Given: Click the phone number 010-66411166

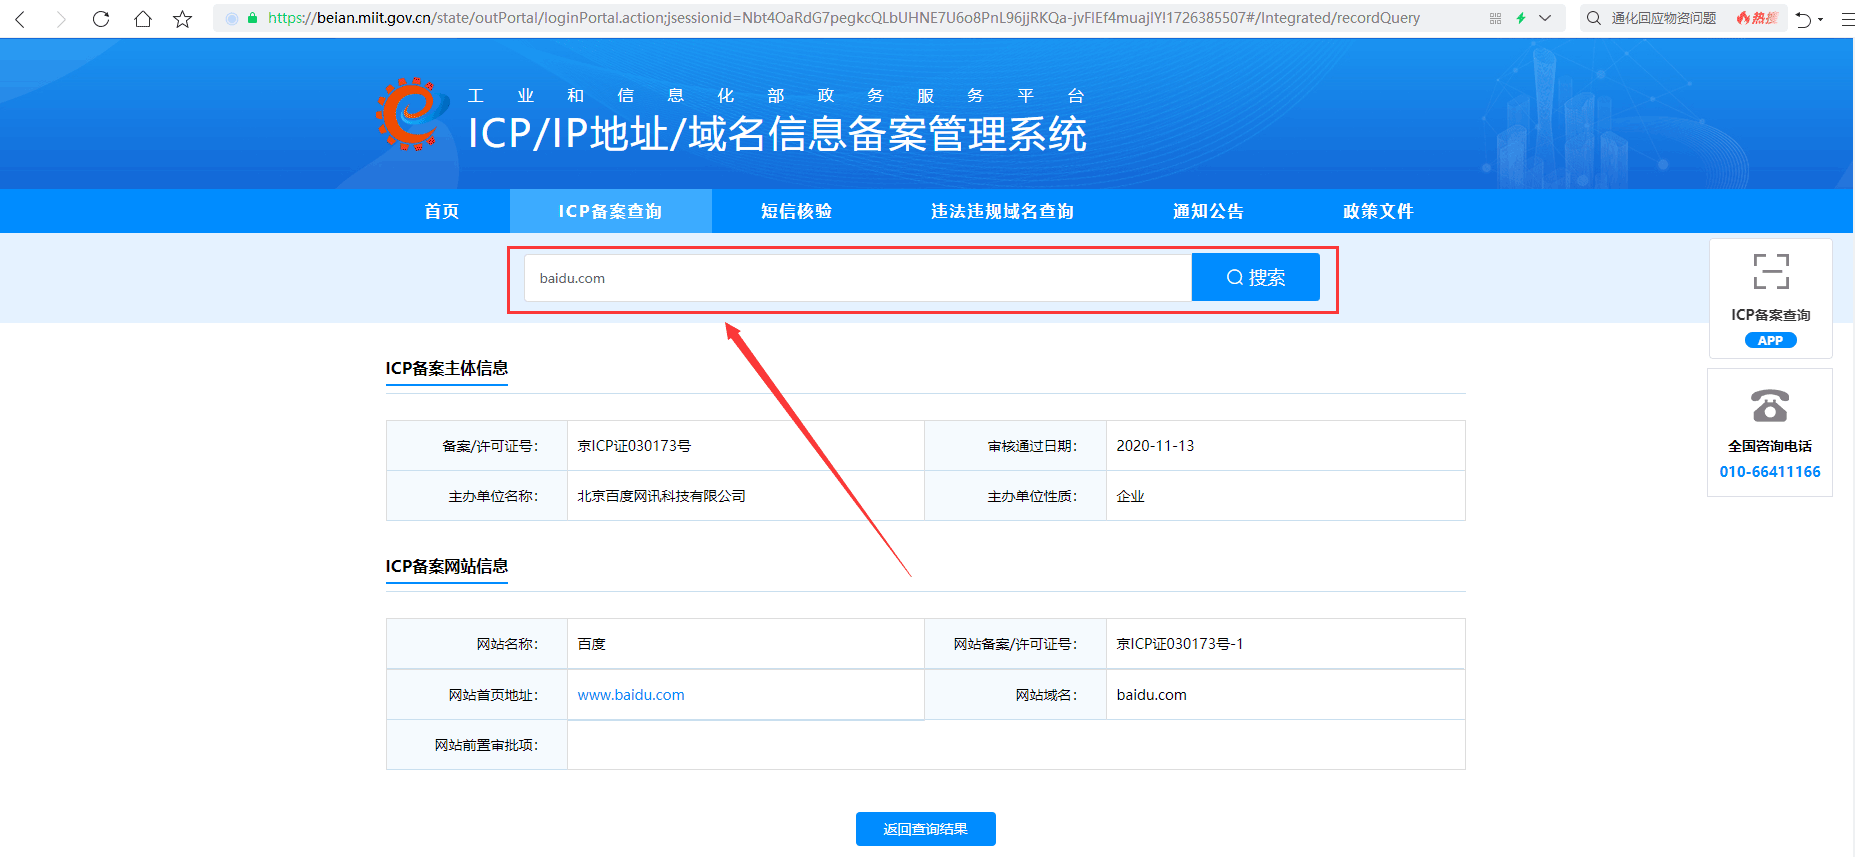Looking at the screenshot, I should click(1770, 472).
